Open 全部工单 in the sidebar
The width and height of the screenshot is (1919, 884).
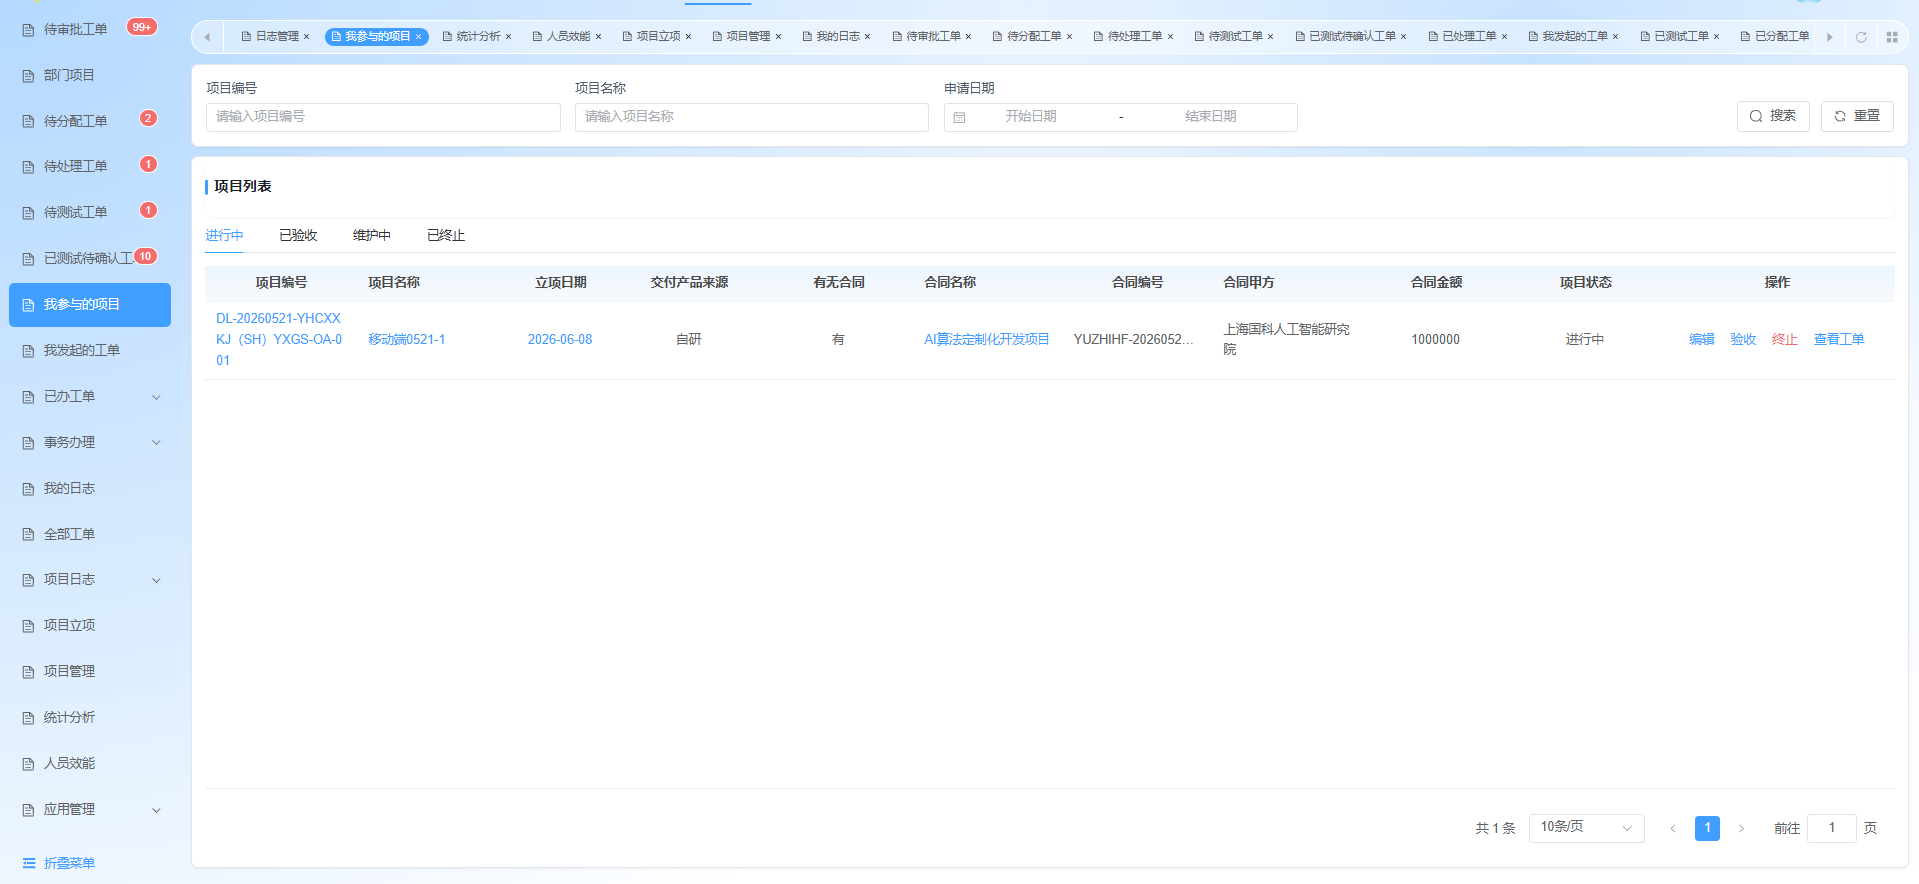90,534
